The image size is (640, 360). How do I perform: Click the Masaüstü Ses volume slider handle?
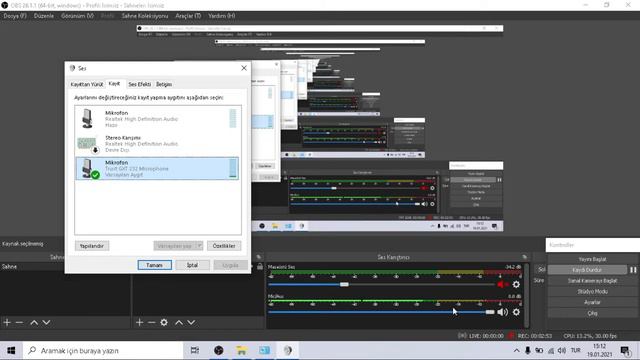[x=344, y=284]
